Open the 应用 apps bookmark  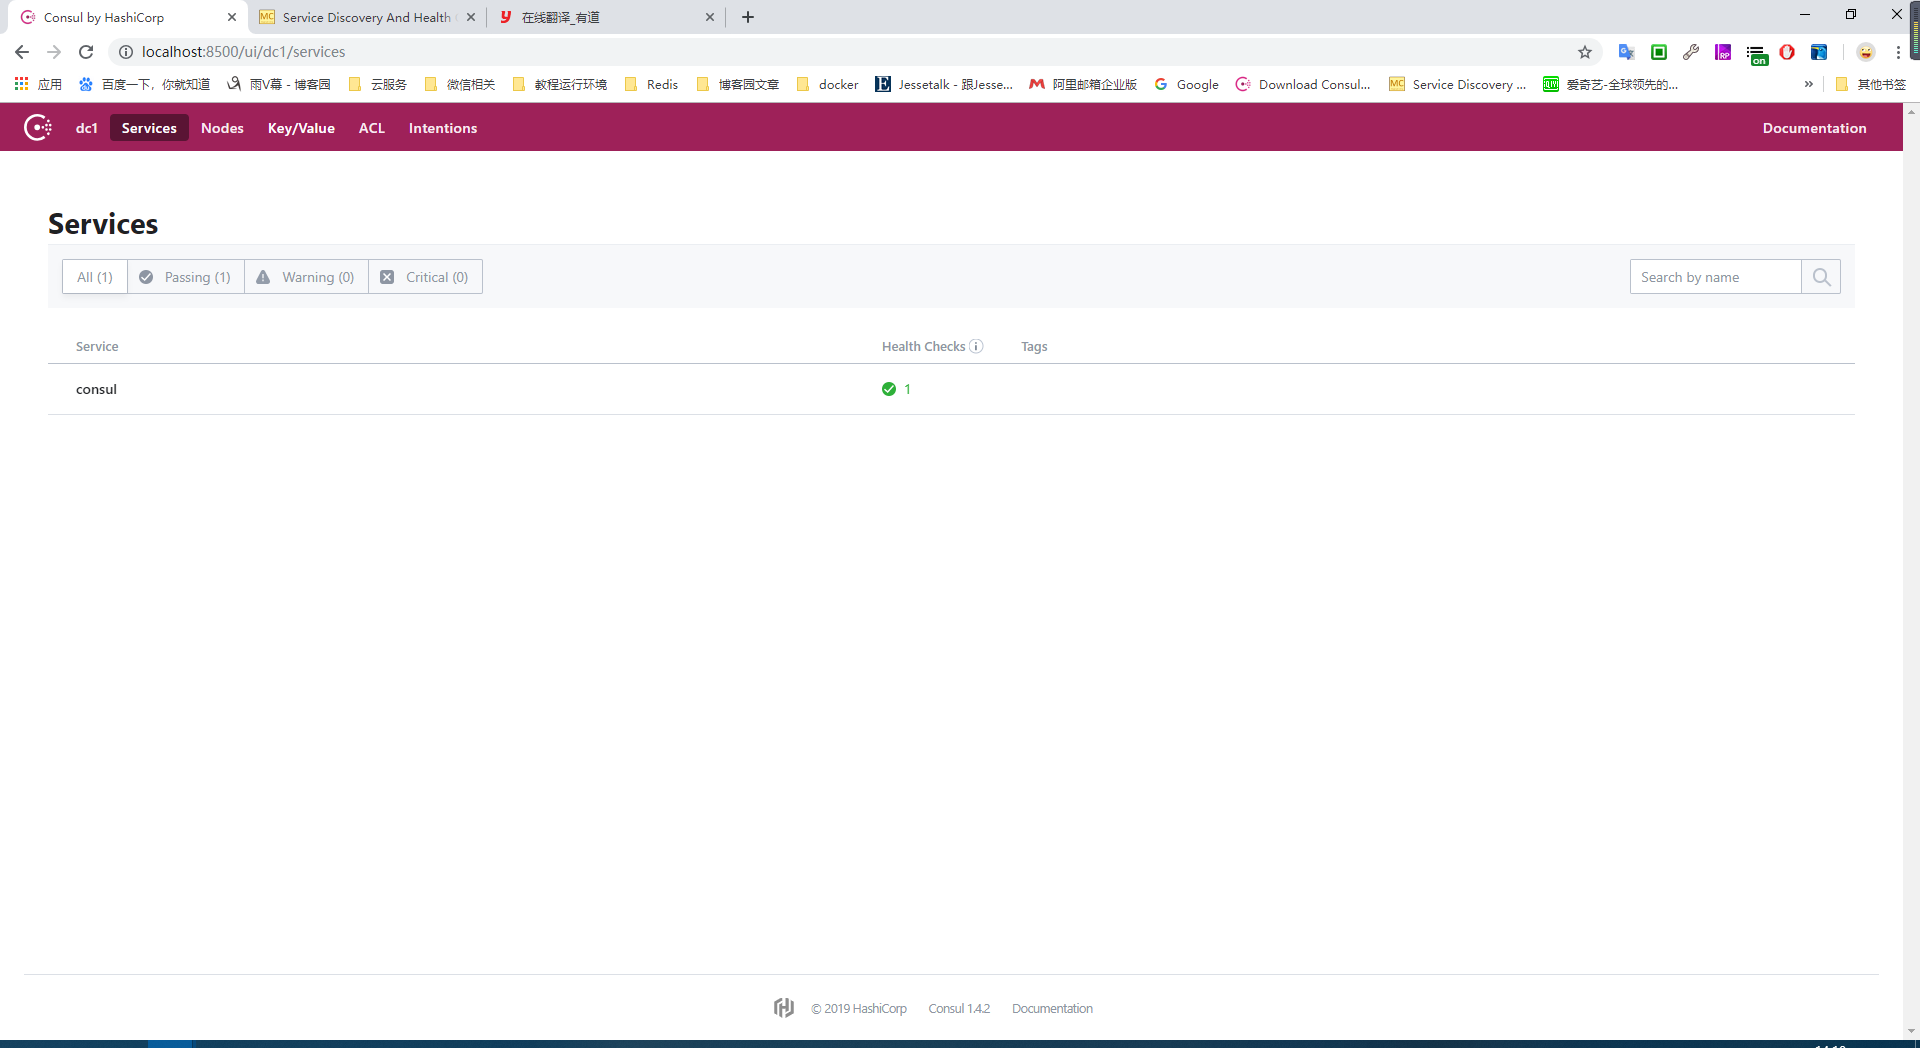click(38, 84)
